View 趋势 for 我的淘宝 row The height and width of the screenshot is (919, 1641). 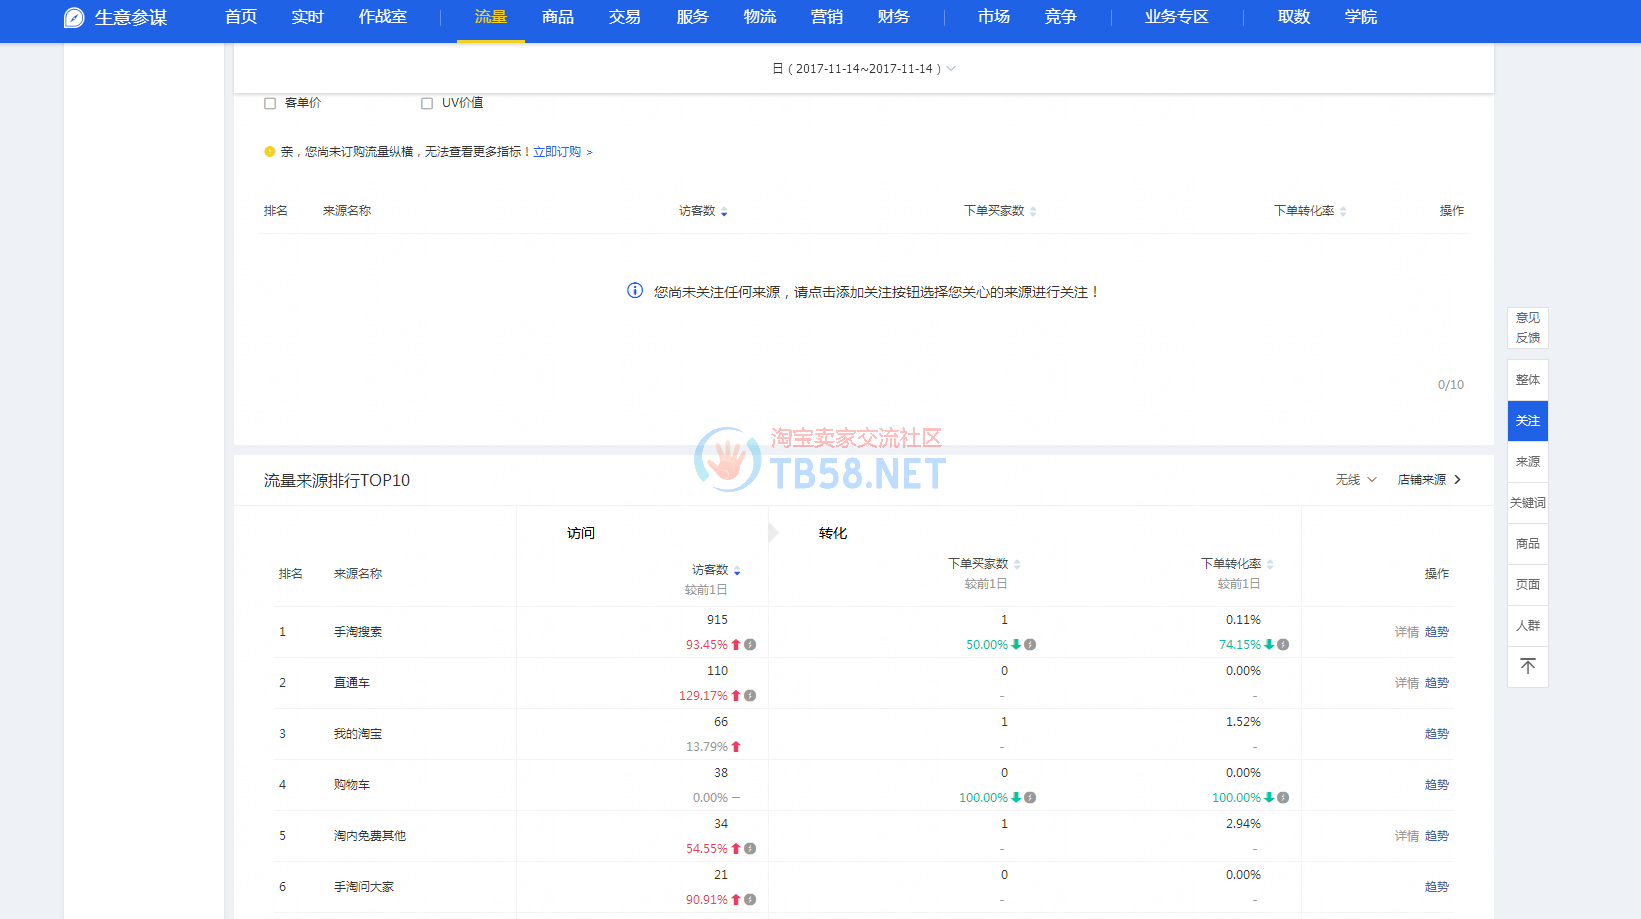click(x=1436, y=734)
